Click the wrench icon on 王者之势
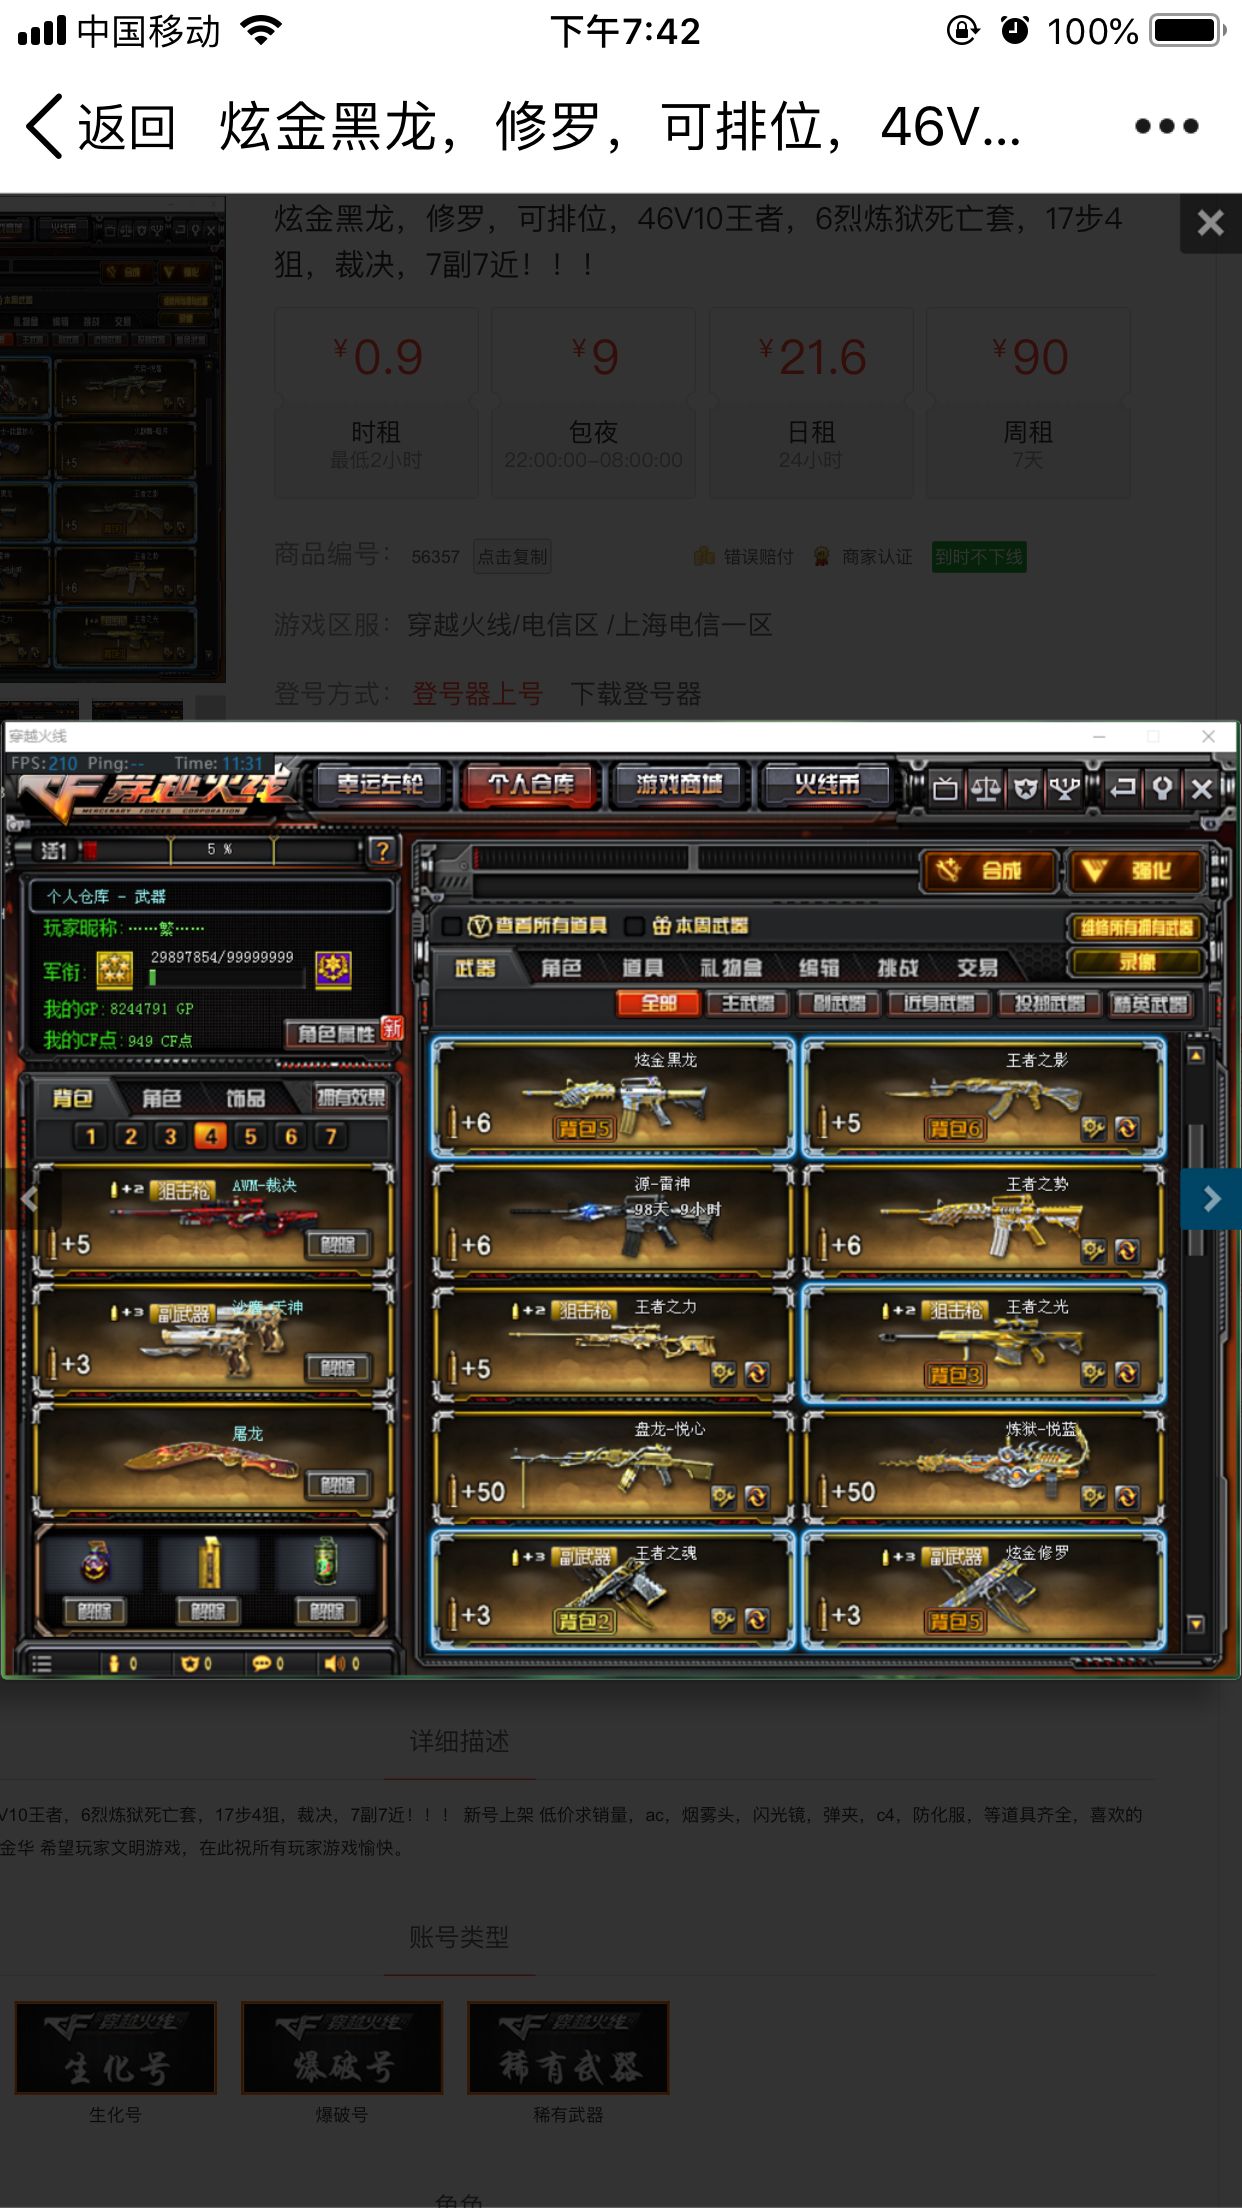Screen dimensions: 1242x2208 [x=1093, y=1251]
